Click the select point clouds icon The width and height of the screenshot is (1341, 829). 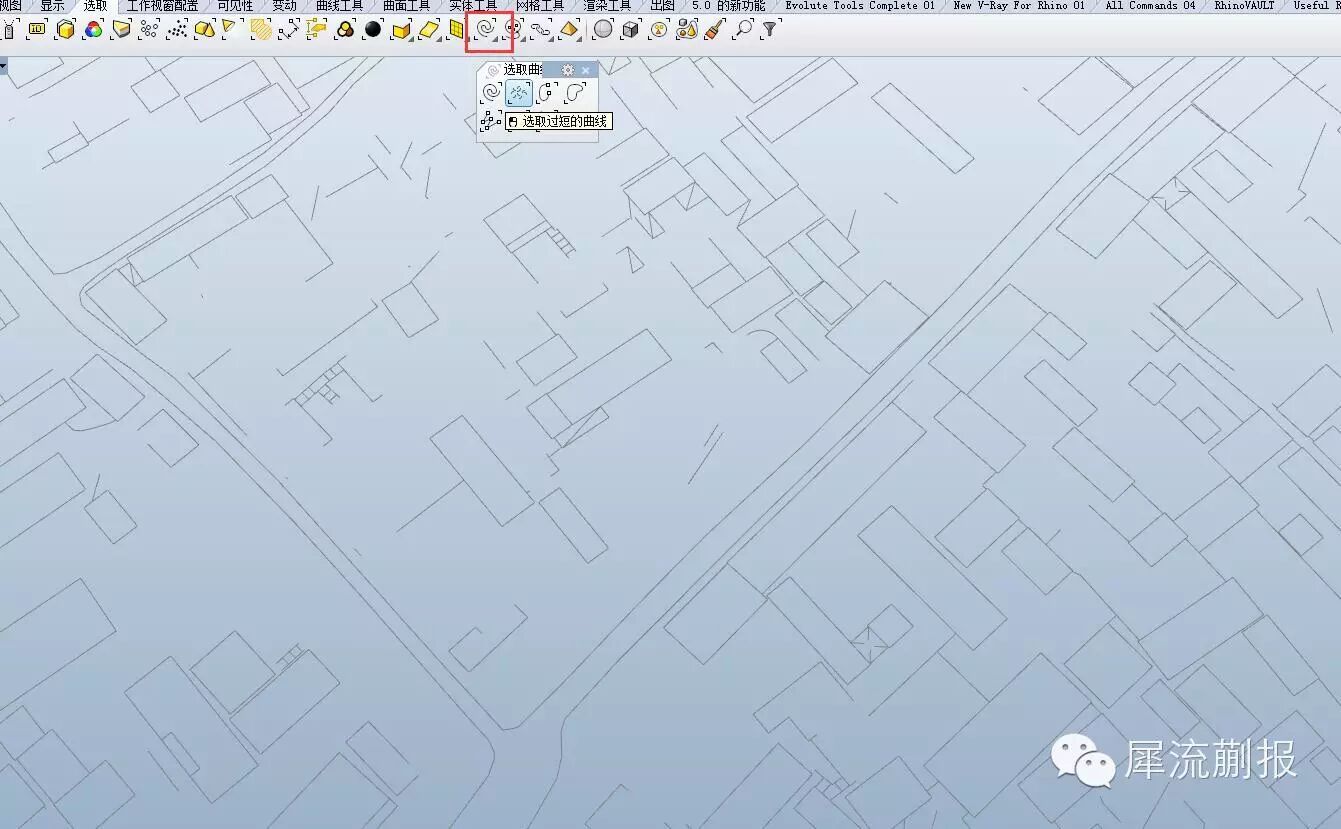click(x=177, y=29)
